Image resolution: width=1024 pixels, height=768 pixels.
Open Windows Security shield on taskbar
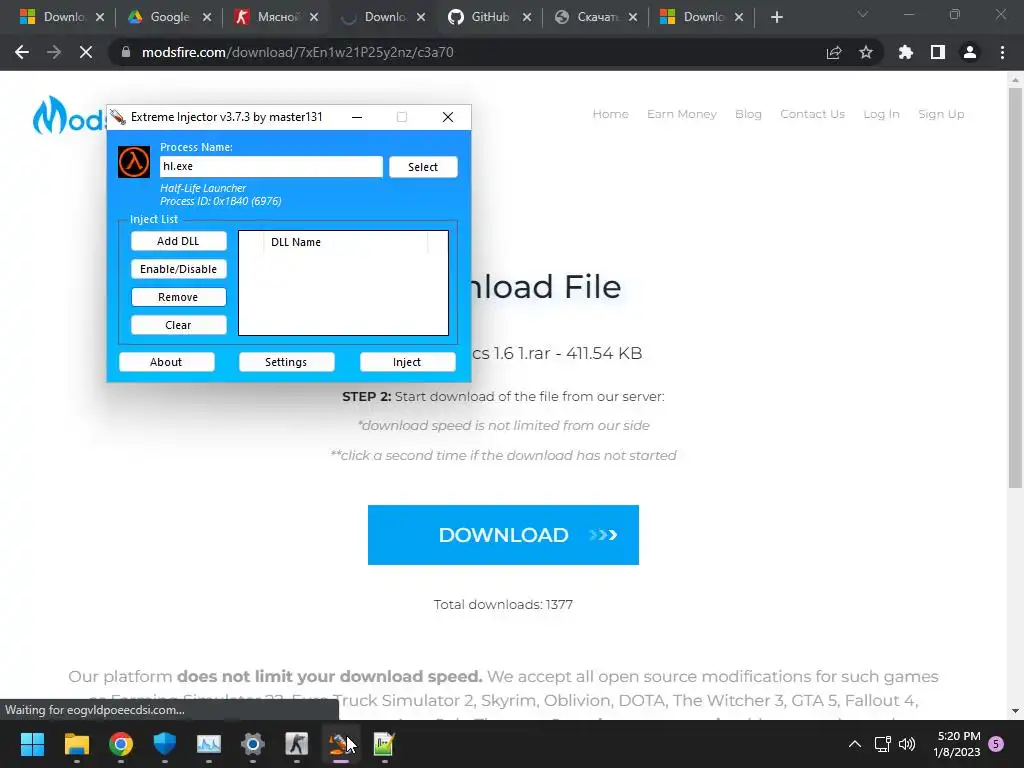point(165,744)
